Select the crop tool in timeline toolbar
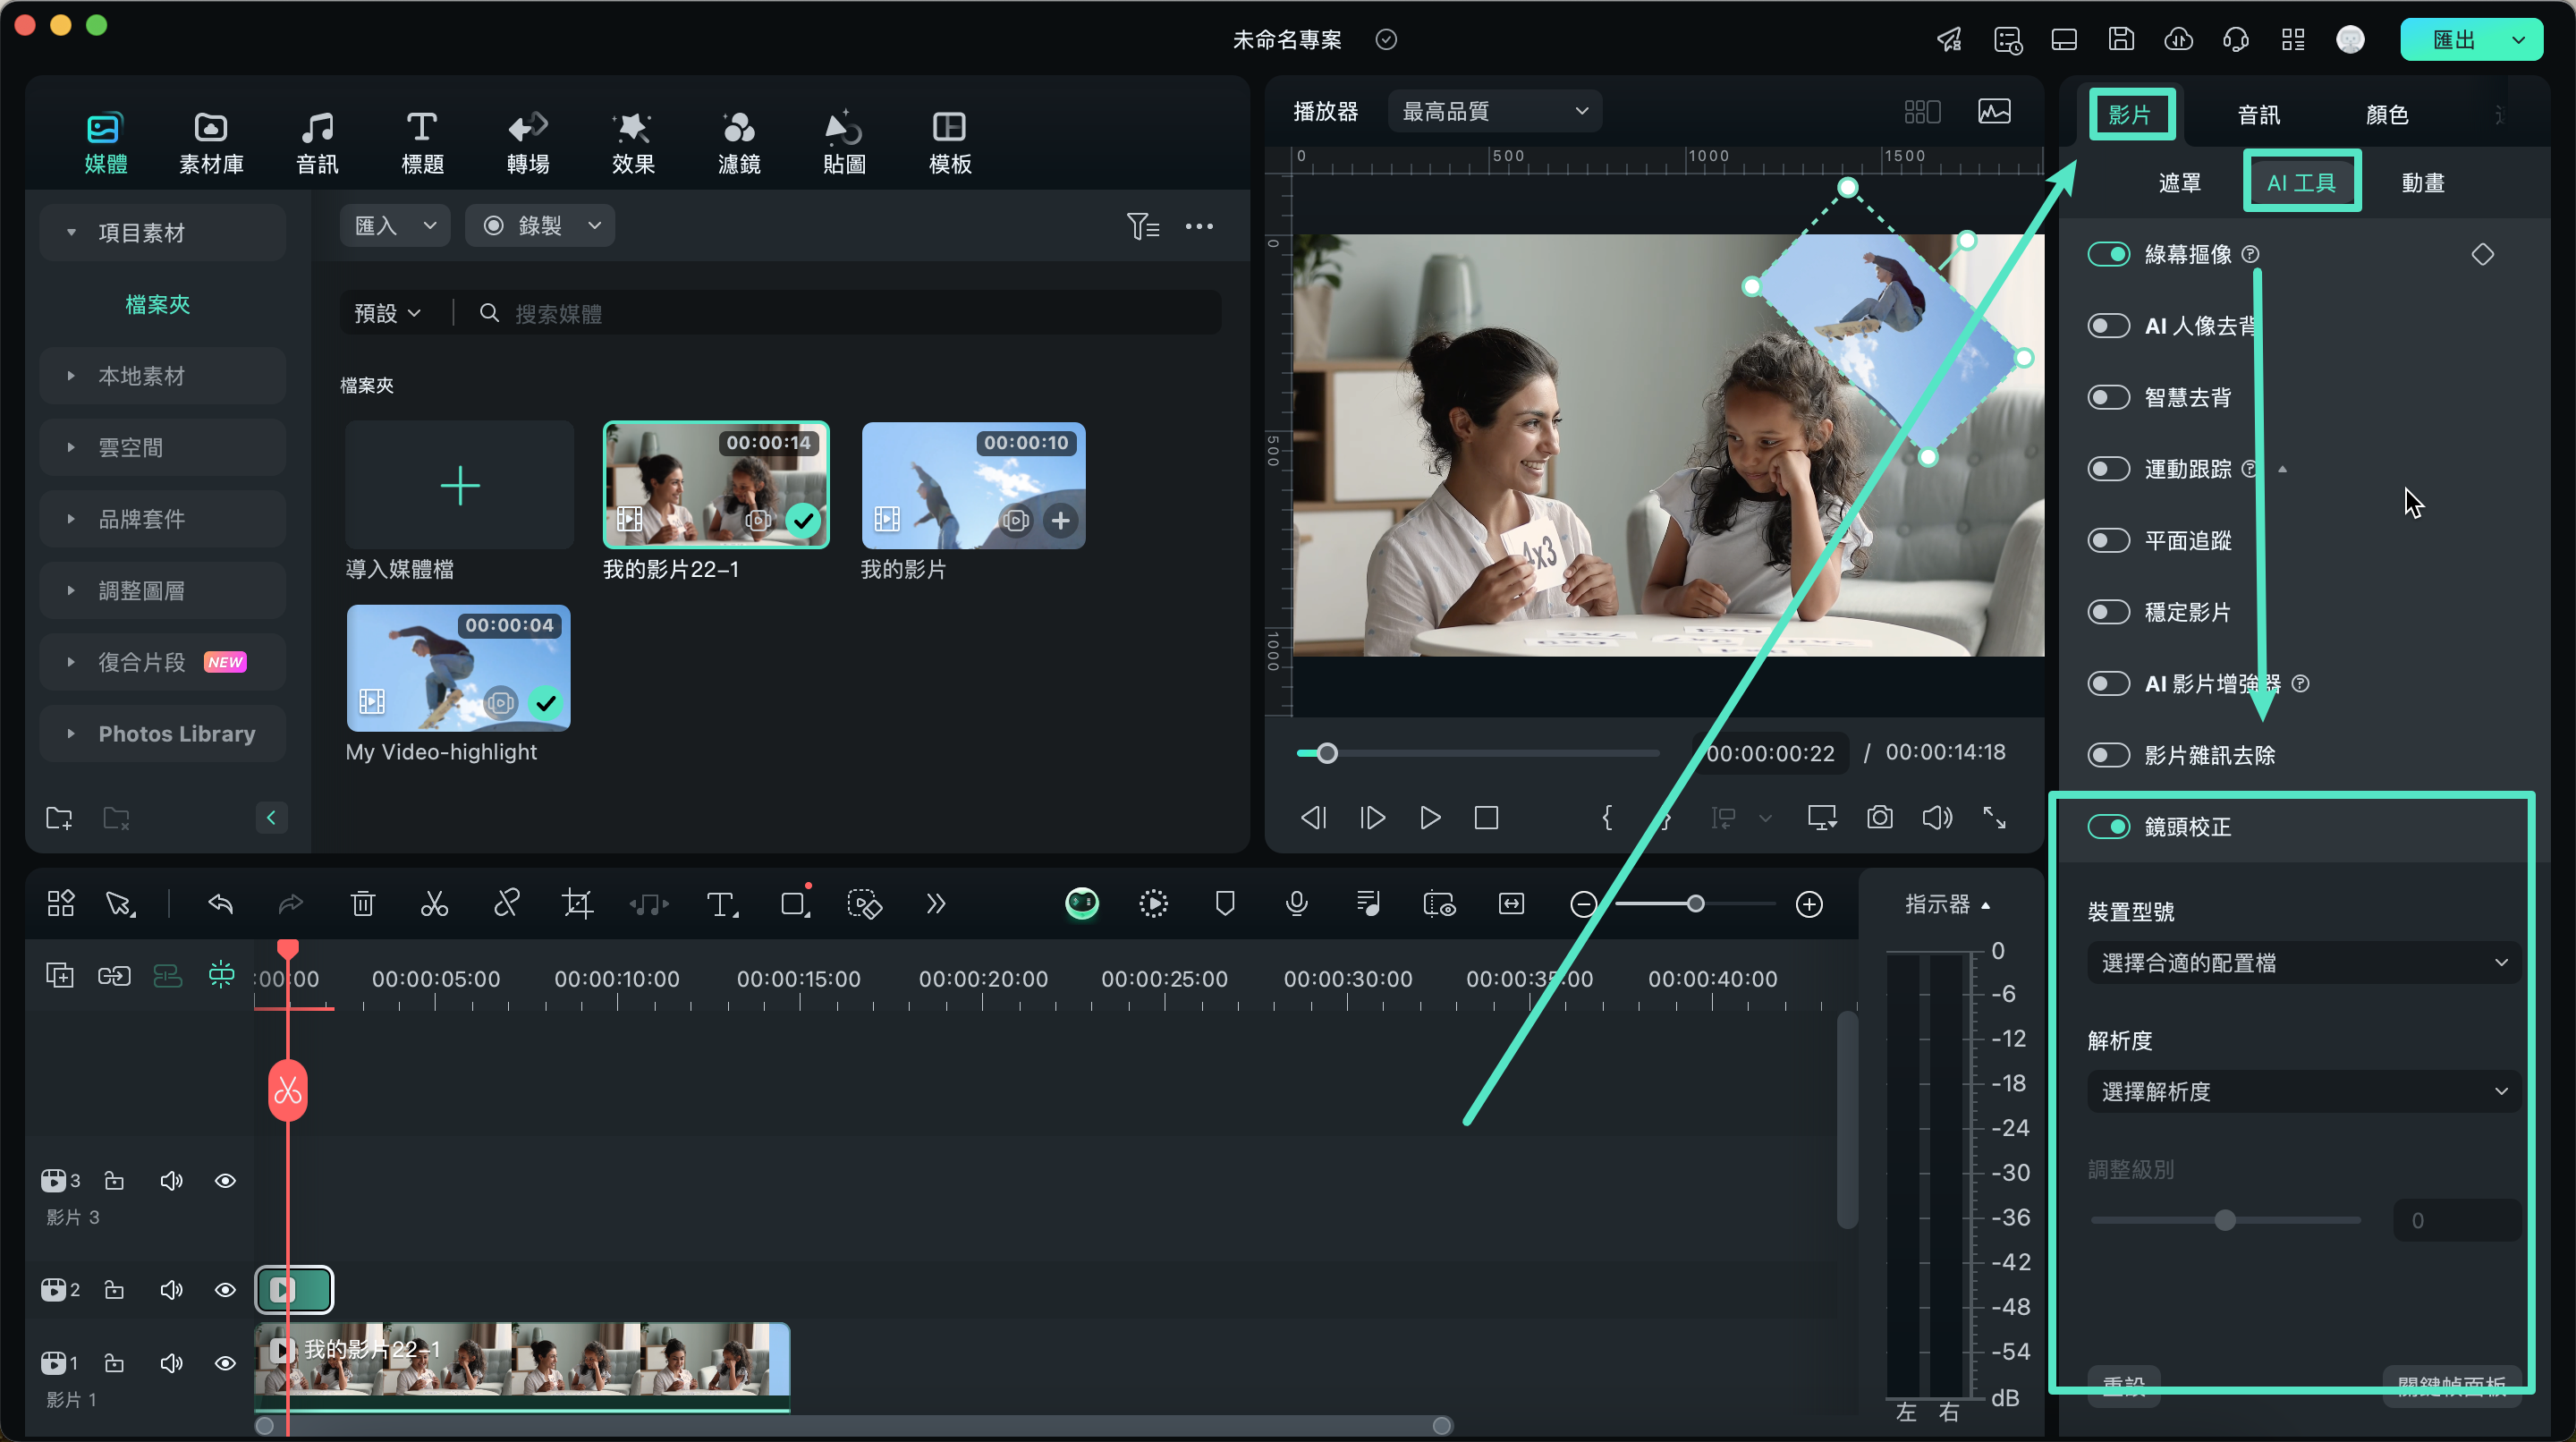 [x=577, y=904]
